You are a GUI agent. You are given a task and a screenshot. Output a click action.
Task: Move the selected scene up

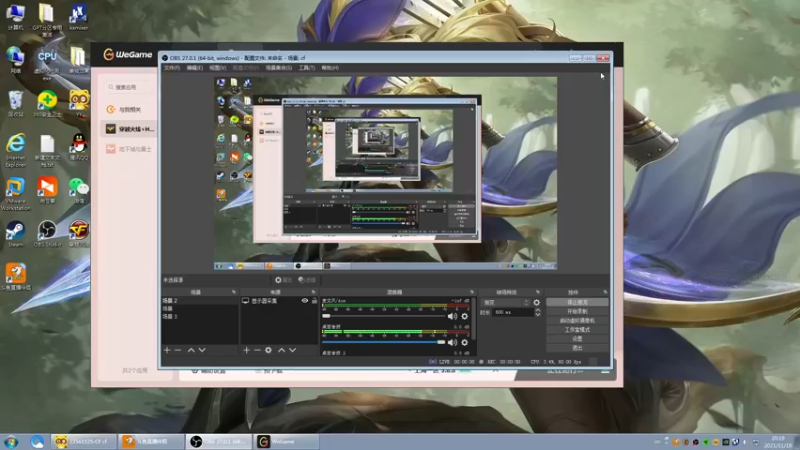pyautogui.click(x=191, y=350)
